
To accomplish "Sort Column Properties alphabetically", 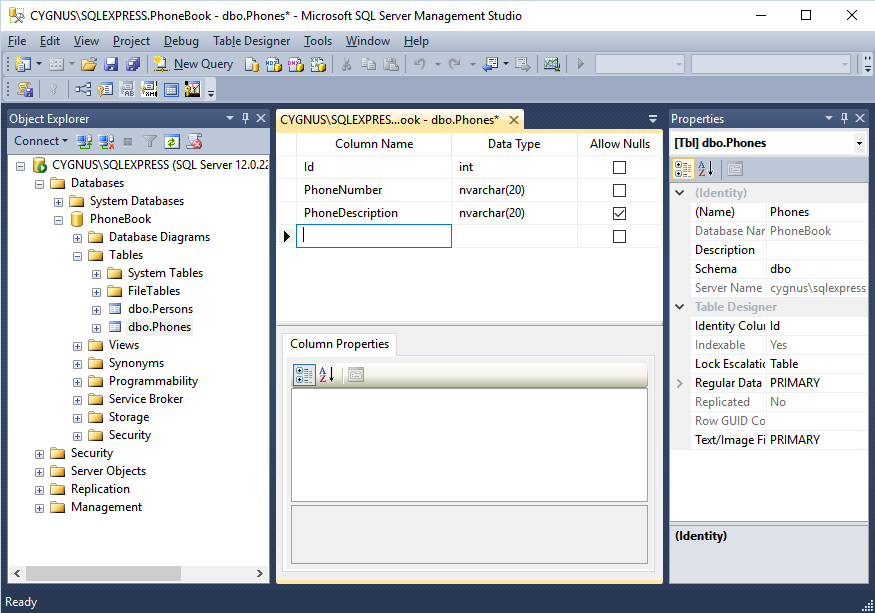I will click(x=326, y=375).
